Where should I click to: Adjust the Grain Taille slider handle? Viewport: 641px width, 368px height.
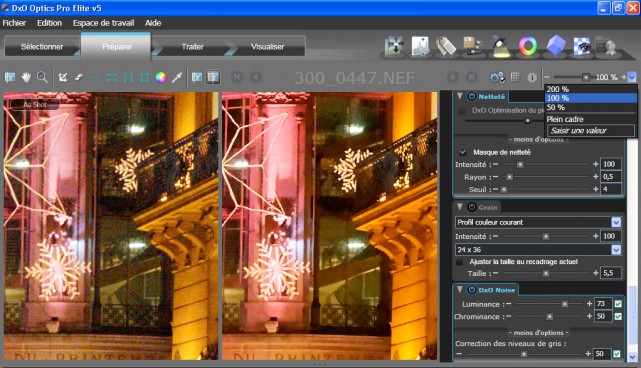545,274
